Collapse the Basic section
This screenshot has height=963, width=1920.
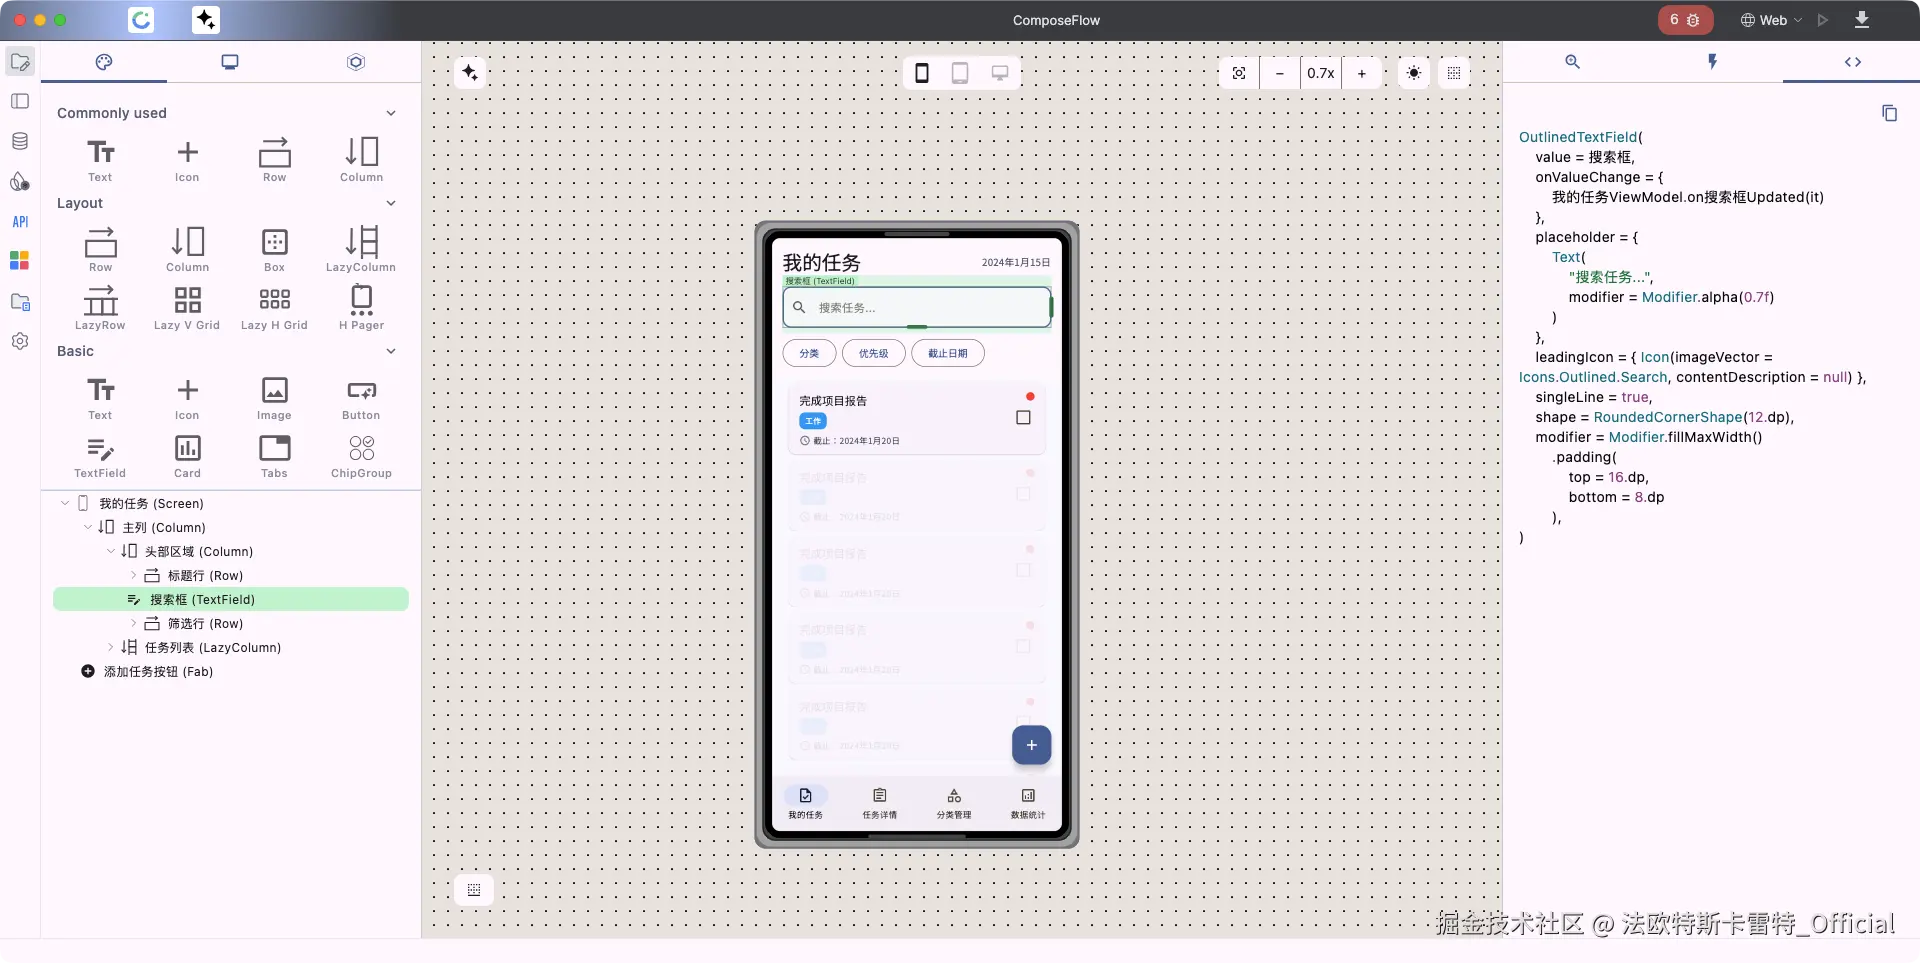(391, 351)
